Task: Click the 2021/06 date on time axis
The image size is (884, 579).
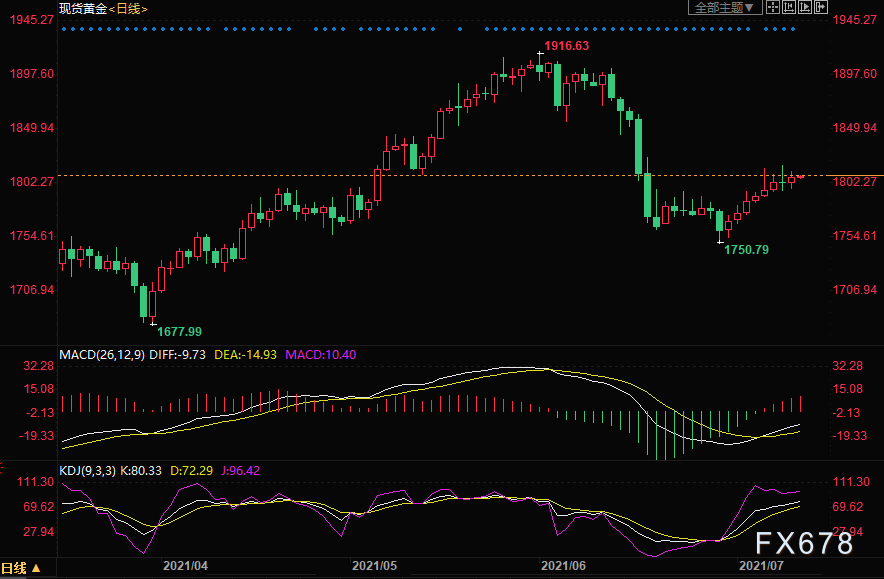Action: pyautogui.click(x=561, y=565)
